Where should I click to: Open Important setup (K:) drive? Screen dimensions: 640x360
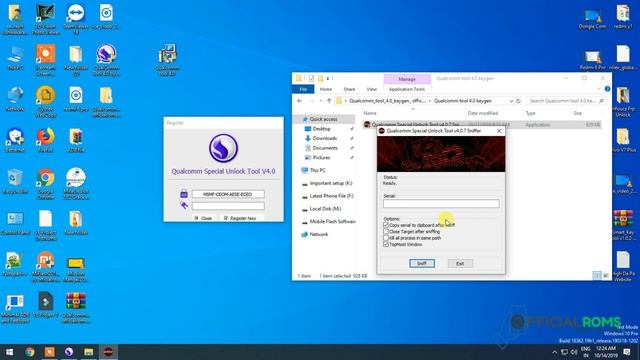click(x=331, y=183)
